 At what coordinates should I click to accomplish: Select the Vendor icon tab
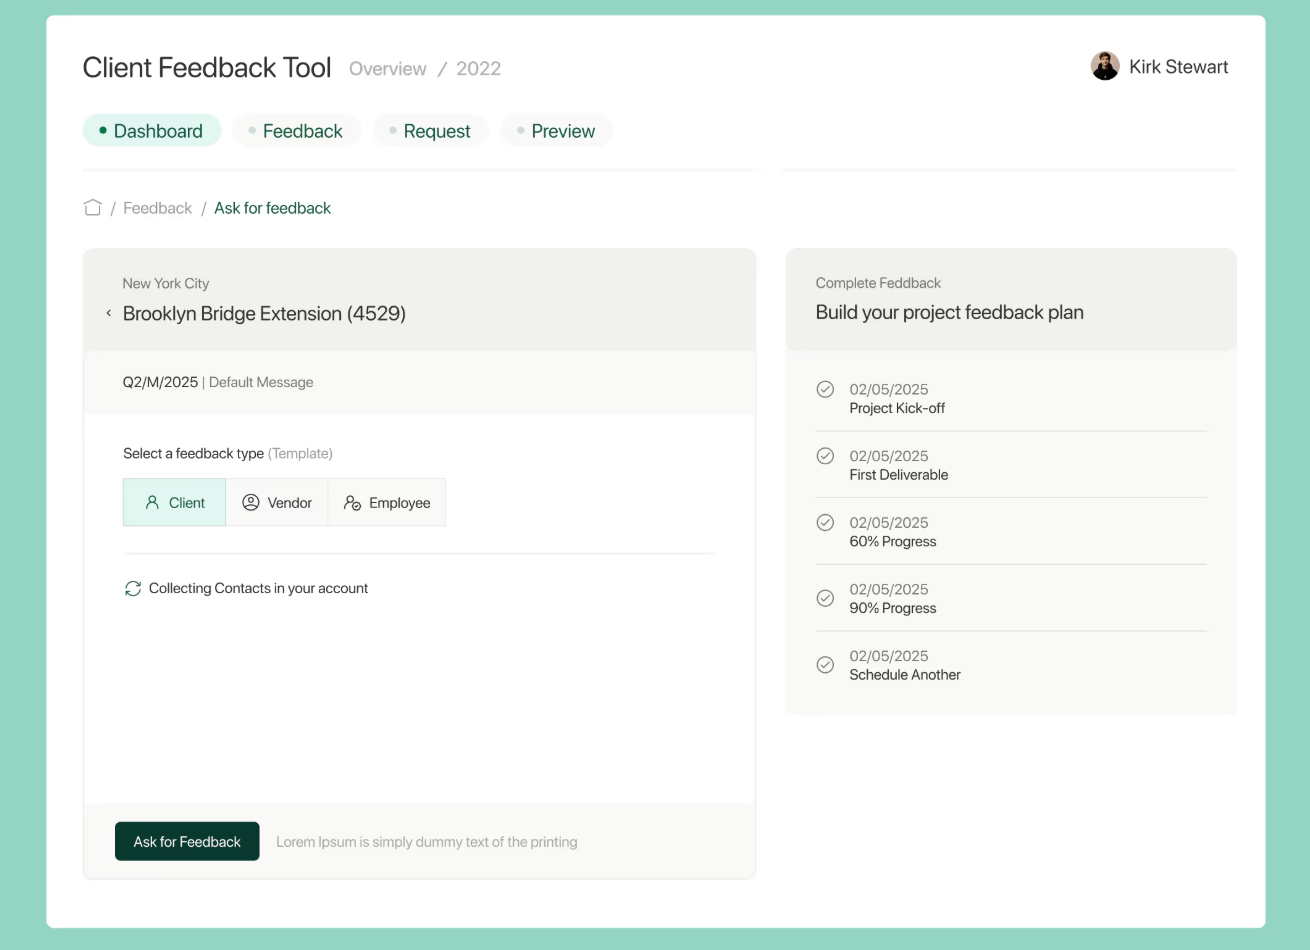tap(250, 502)
